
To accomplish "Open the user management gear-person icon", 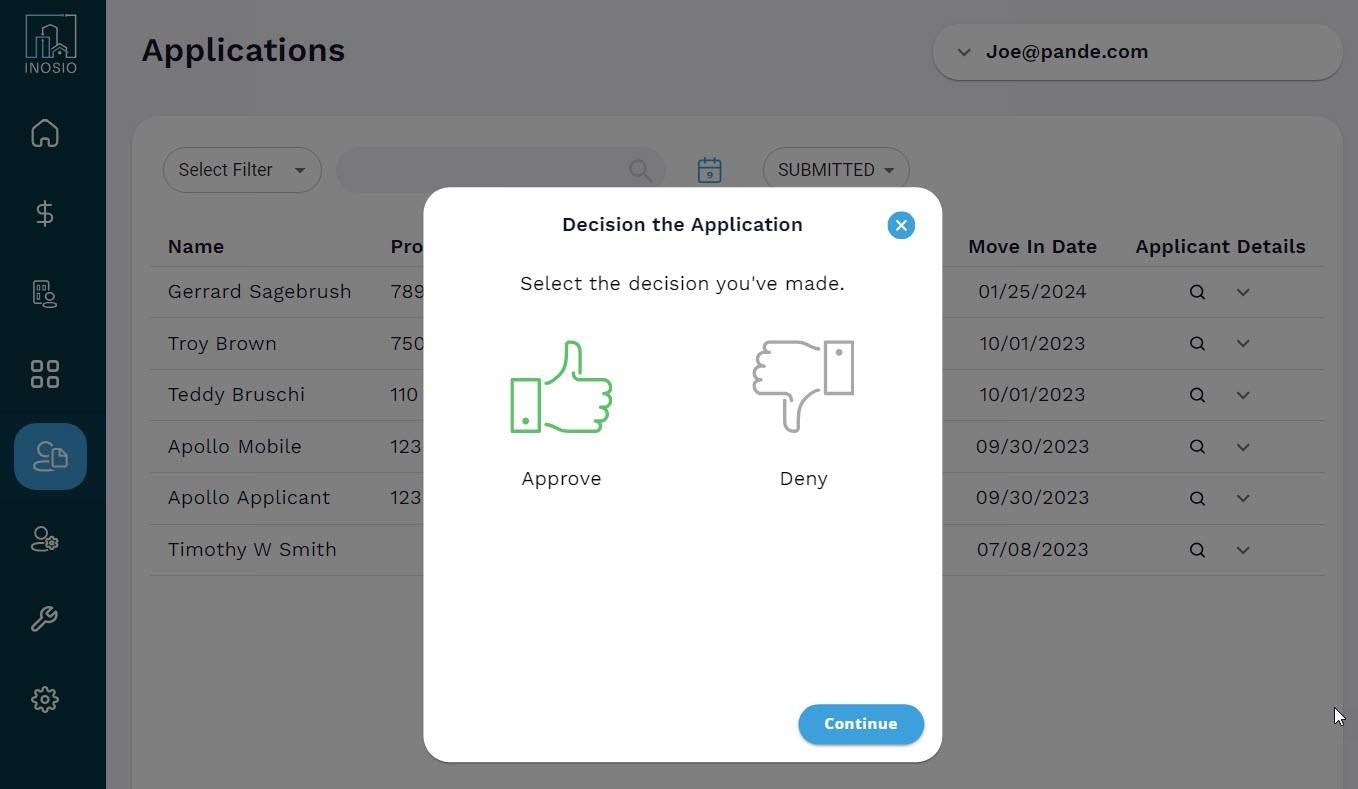I will click(45, 540).
